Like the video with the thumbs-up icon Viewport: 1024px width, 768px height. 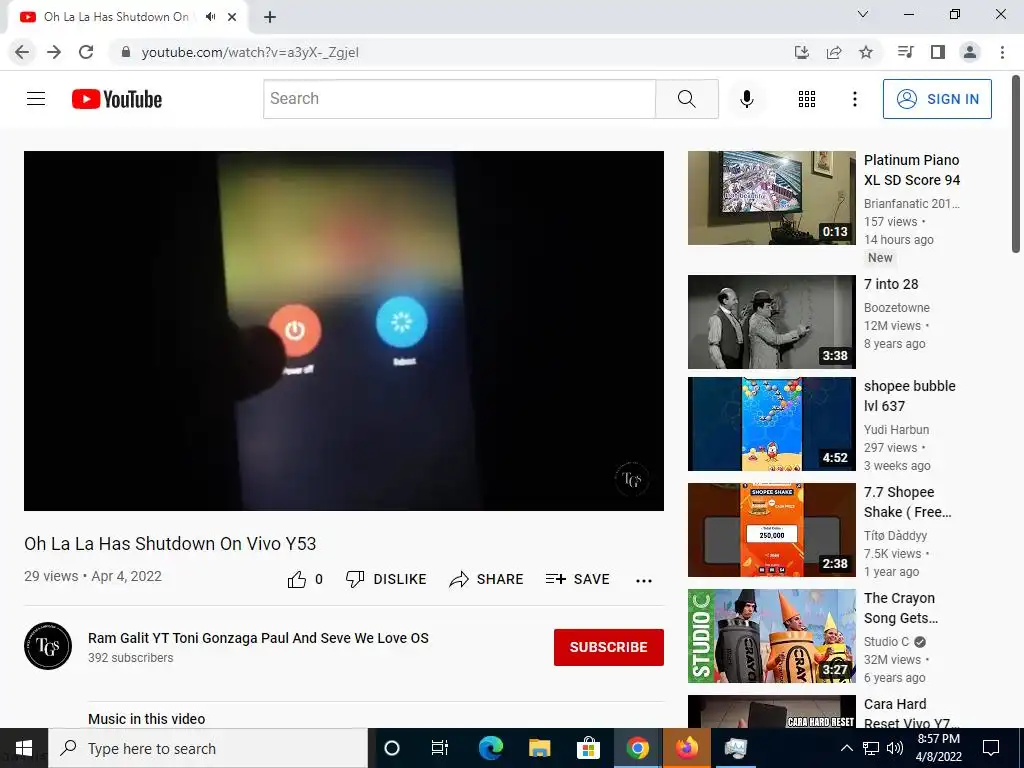[297, 579]
